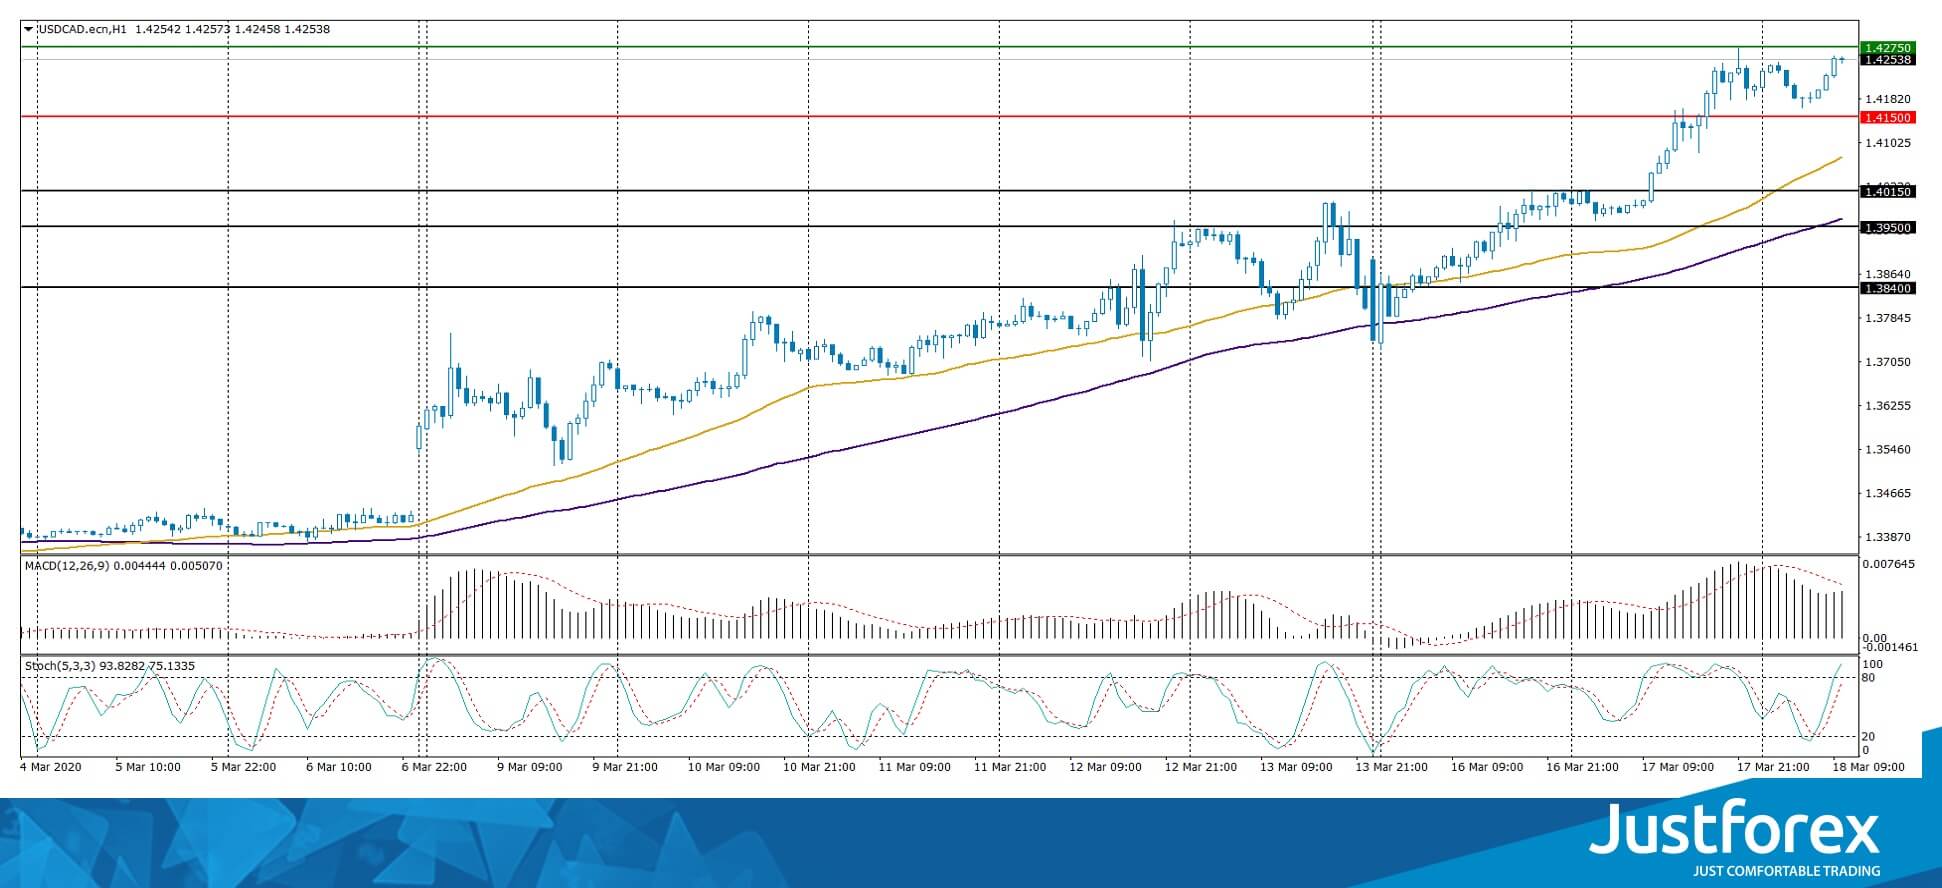
Task: Click the 17 Mar 09:00 time label
Action: (x=1677, y=768)
